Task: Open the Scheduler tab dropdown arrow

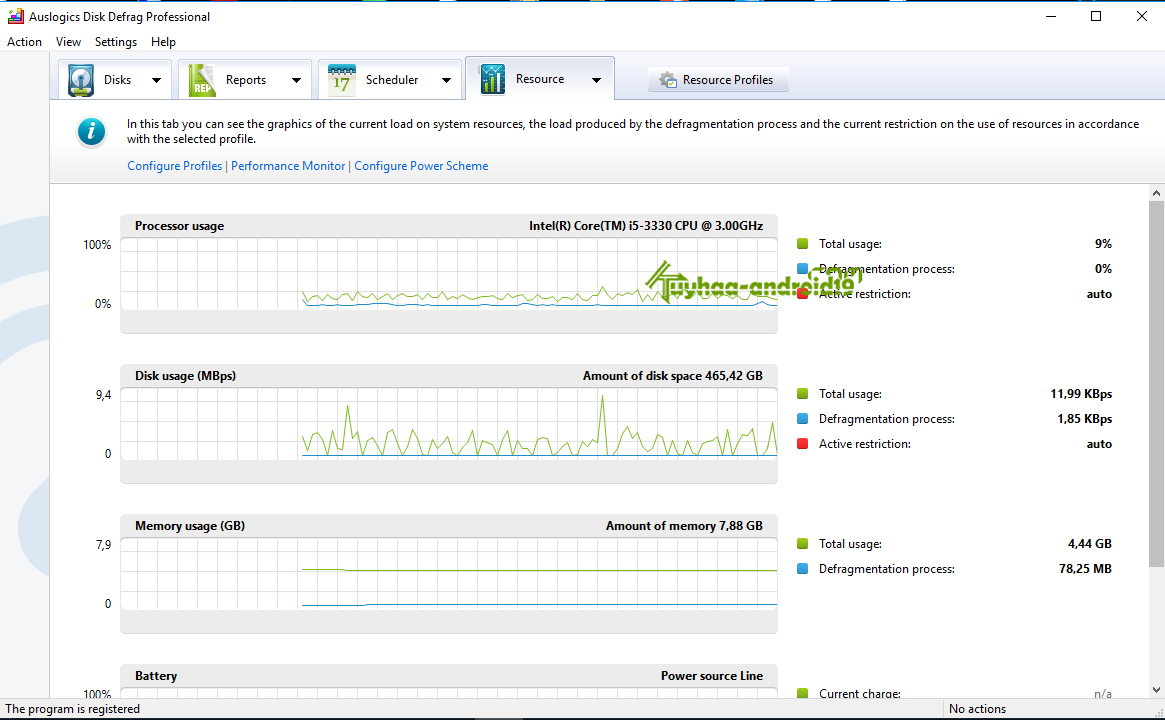Action: coord(446,80)
